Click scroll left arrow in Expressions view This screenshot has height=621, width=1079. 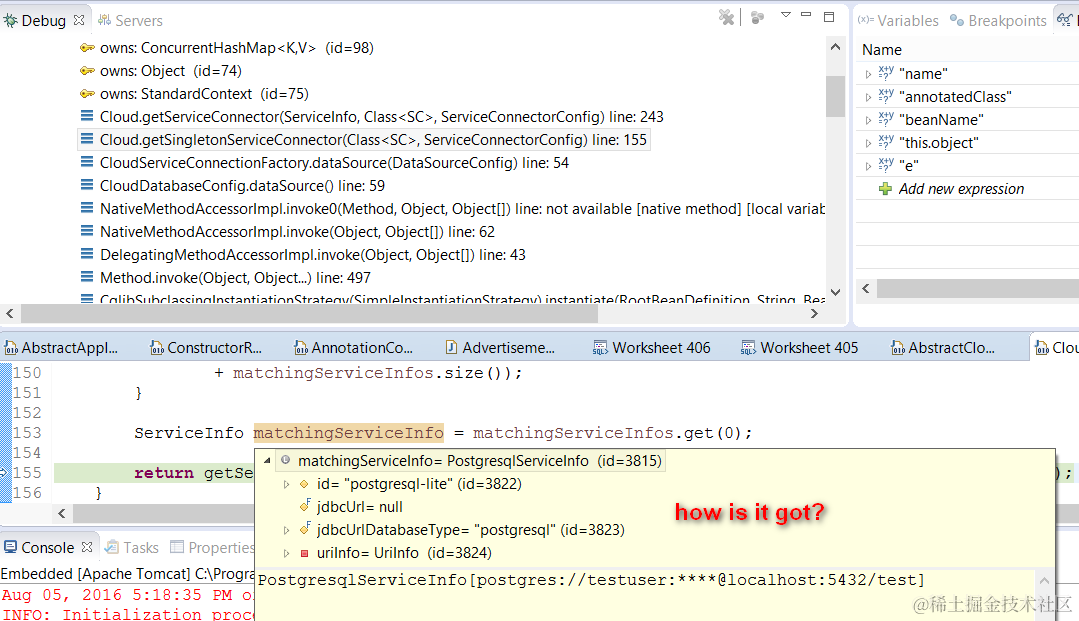(866, 288)
